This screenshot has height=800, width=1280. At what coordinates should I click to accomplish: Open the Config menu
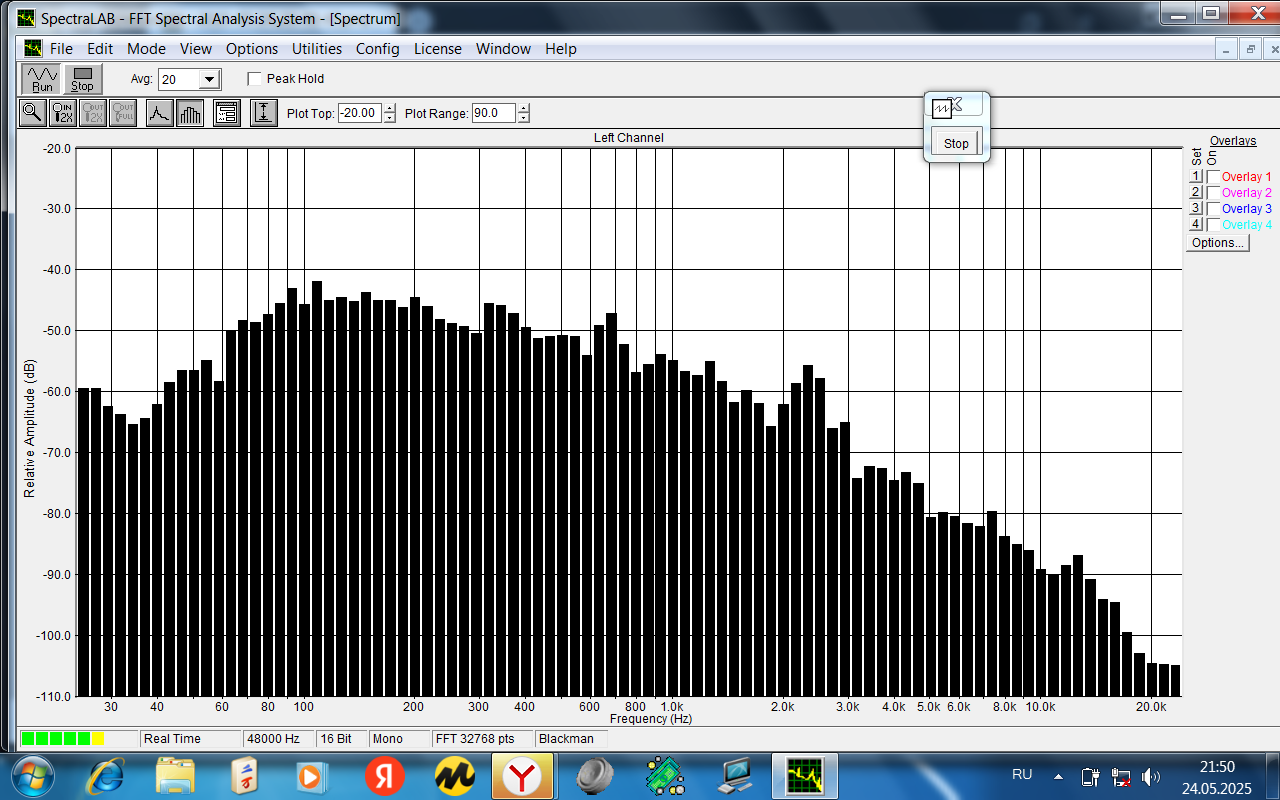pos(377,48)
